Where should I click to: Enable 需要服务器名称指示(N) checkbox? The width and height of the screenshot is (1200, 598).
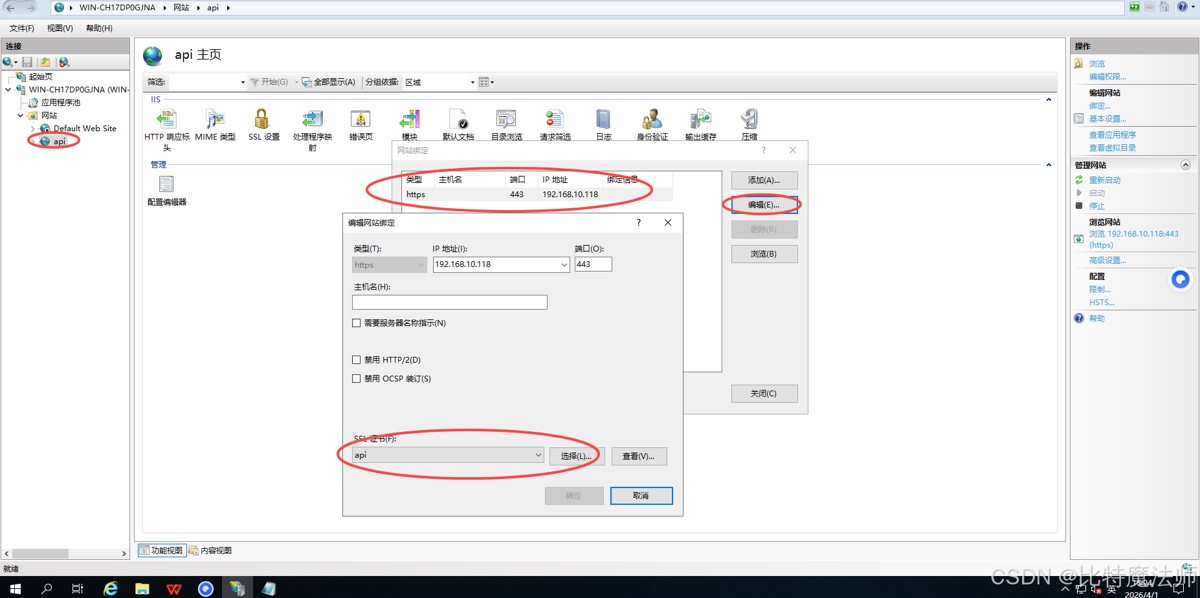click(x=357, y=323)
